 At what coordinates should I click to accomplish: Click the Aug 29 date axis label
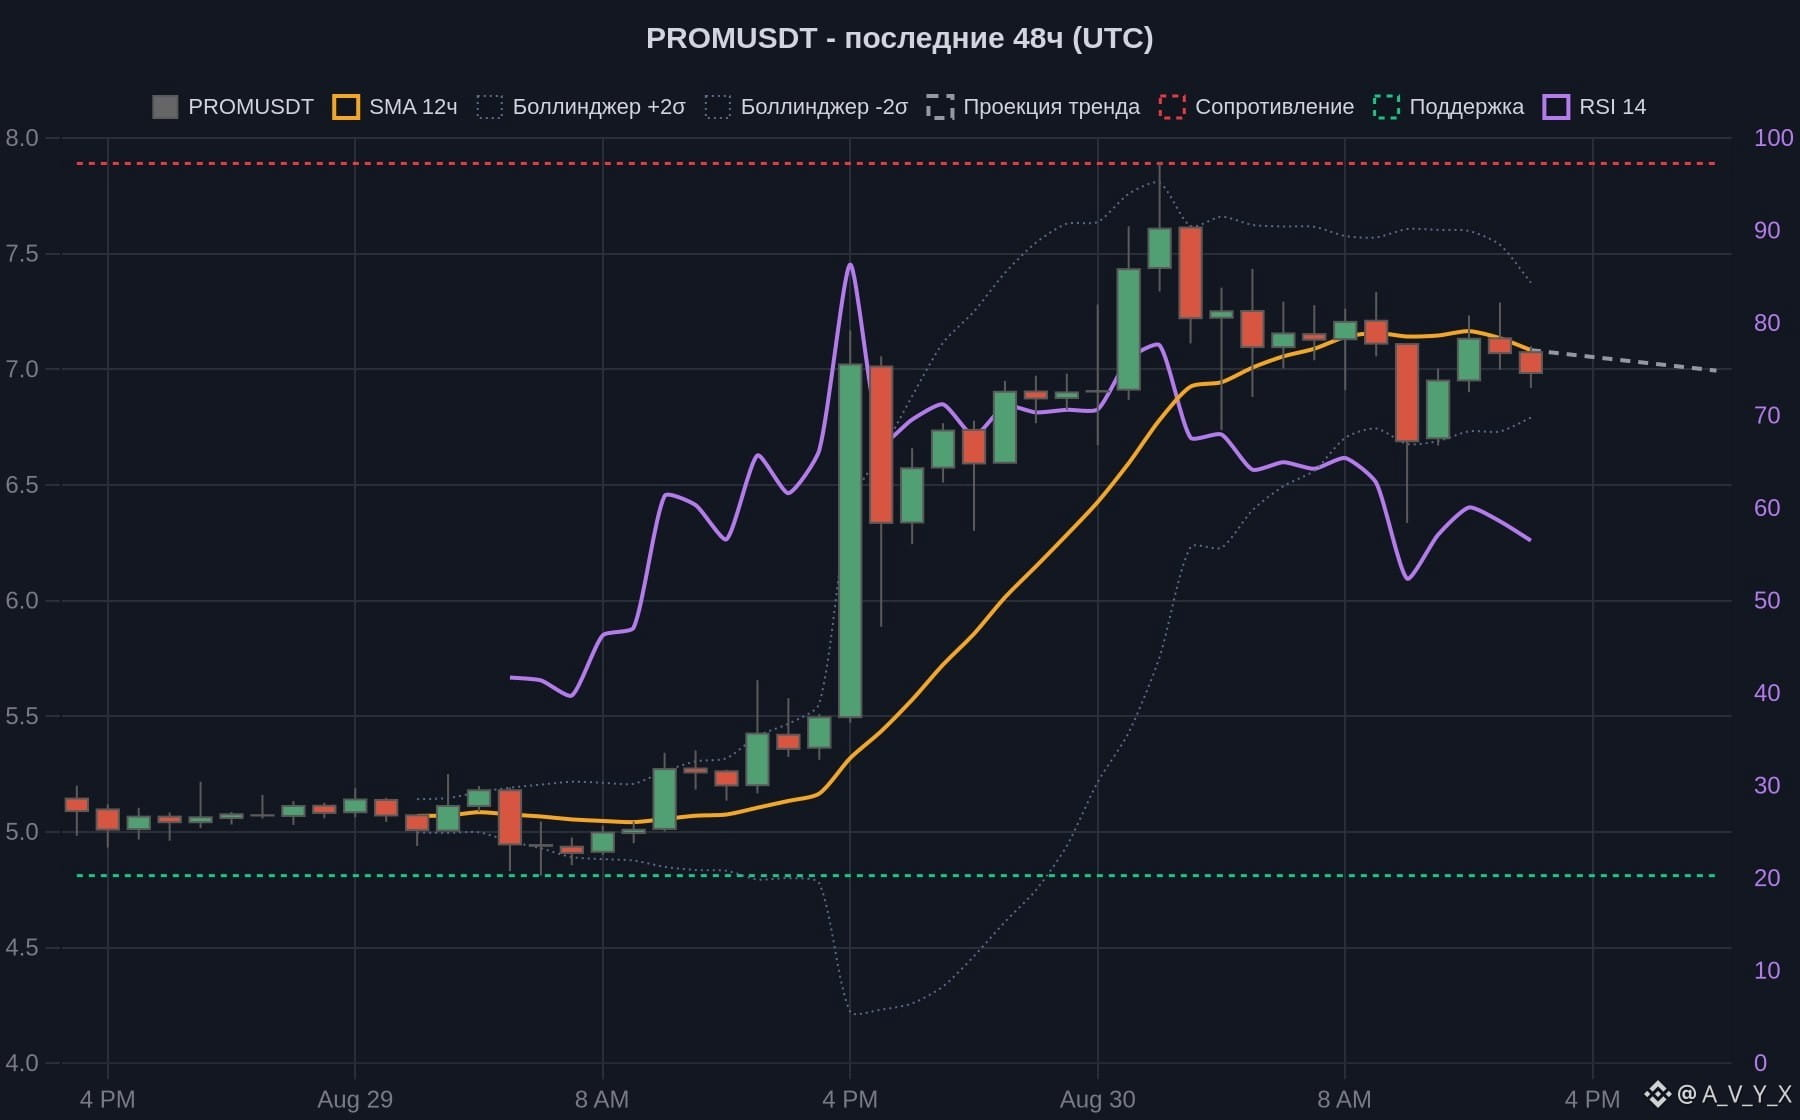355,1100
